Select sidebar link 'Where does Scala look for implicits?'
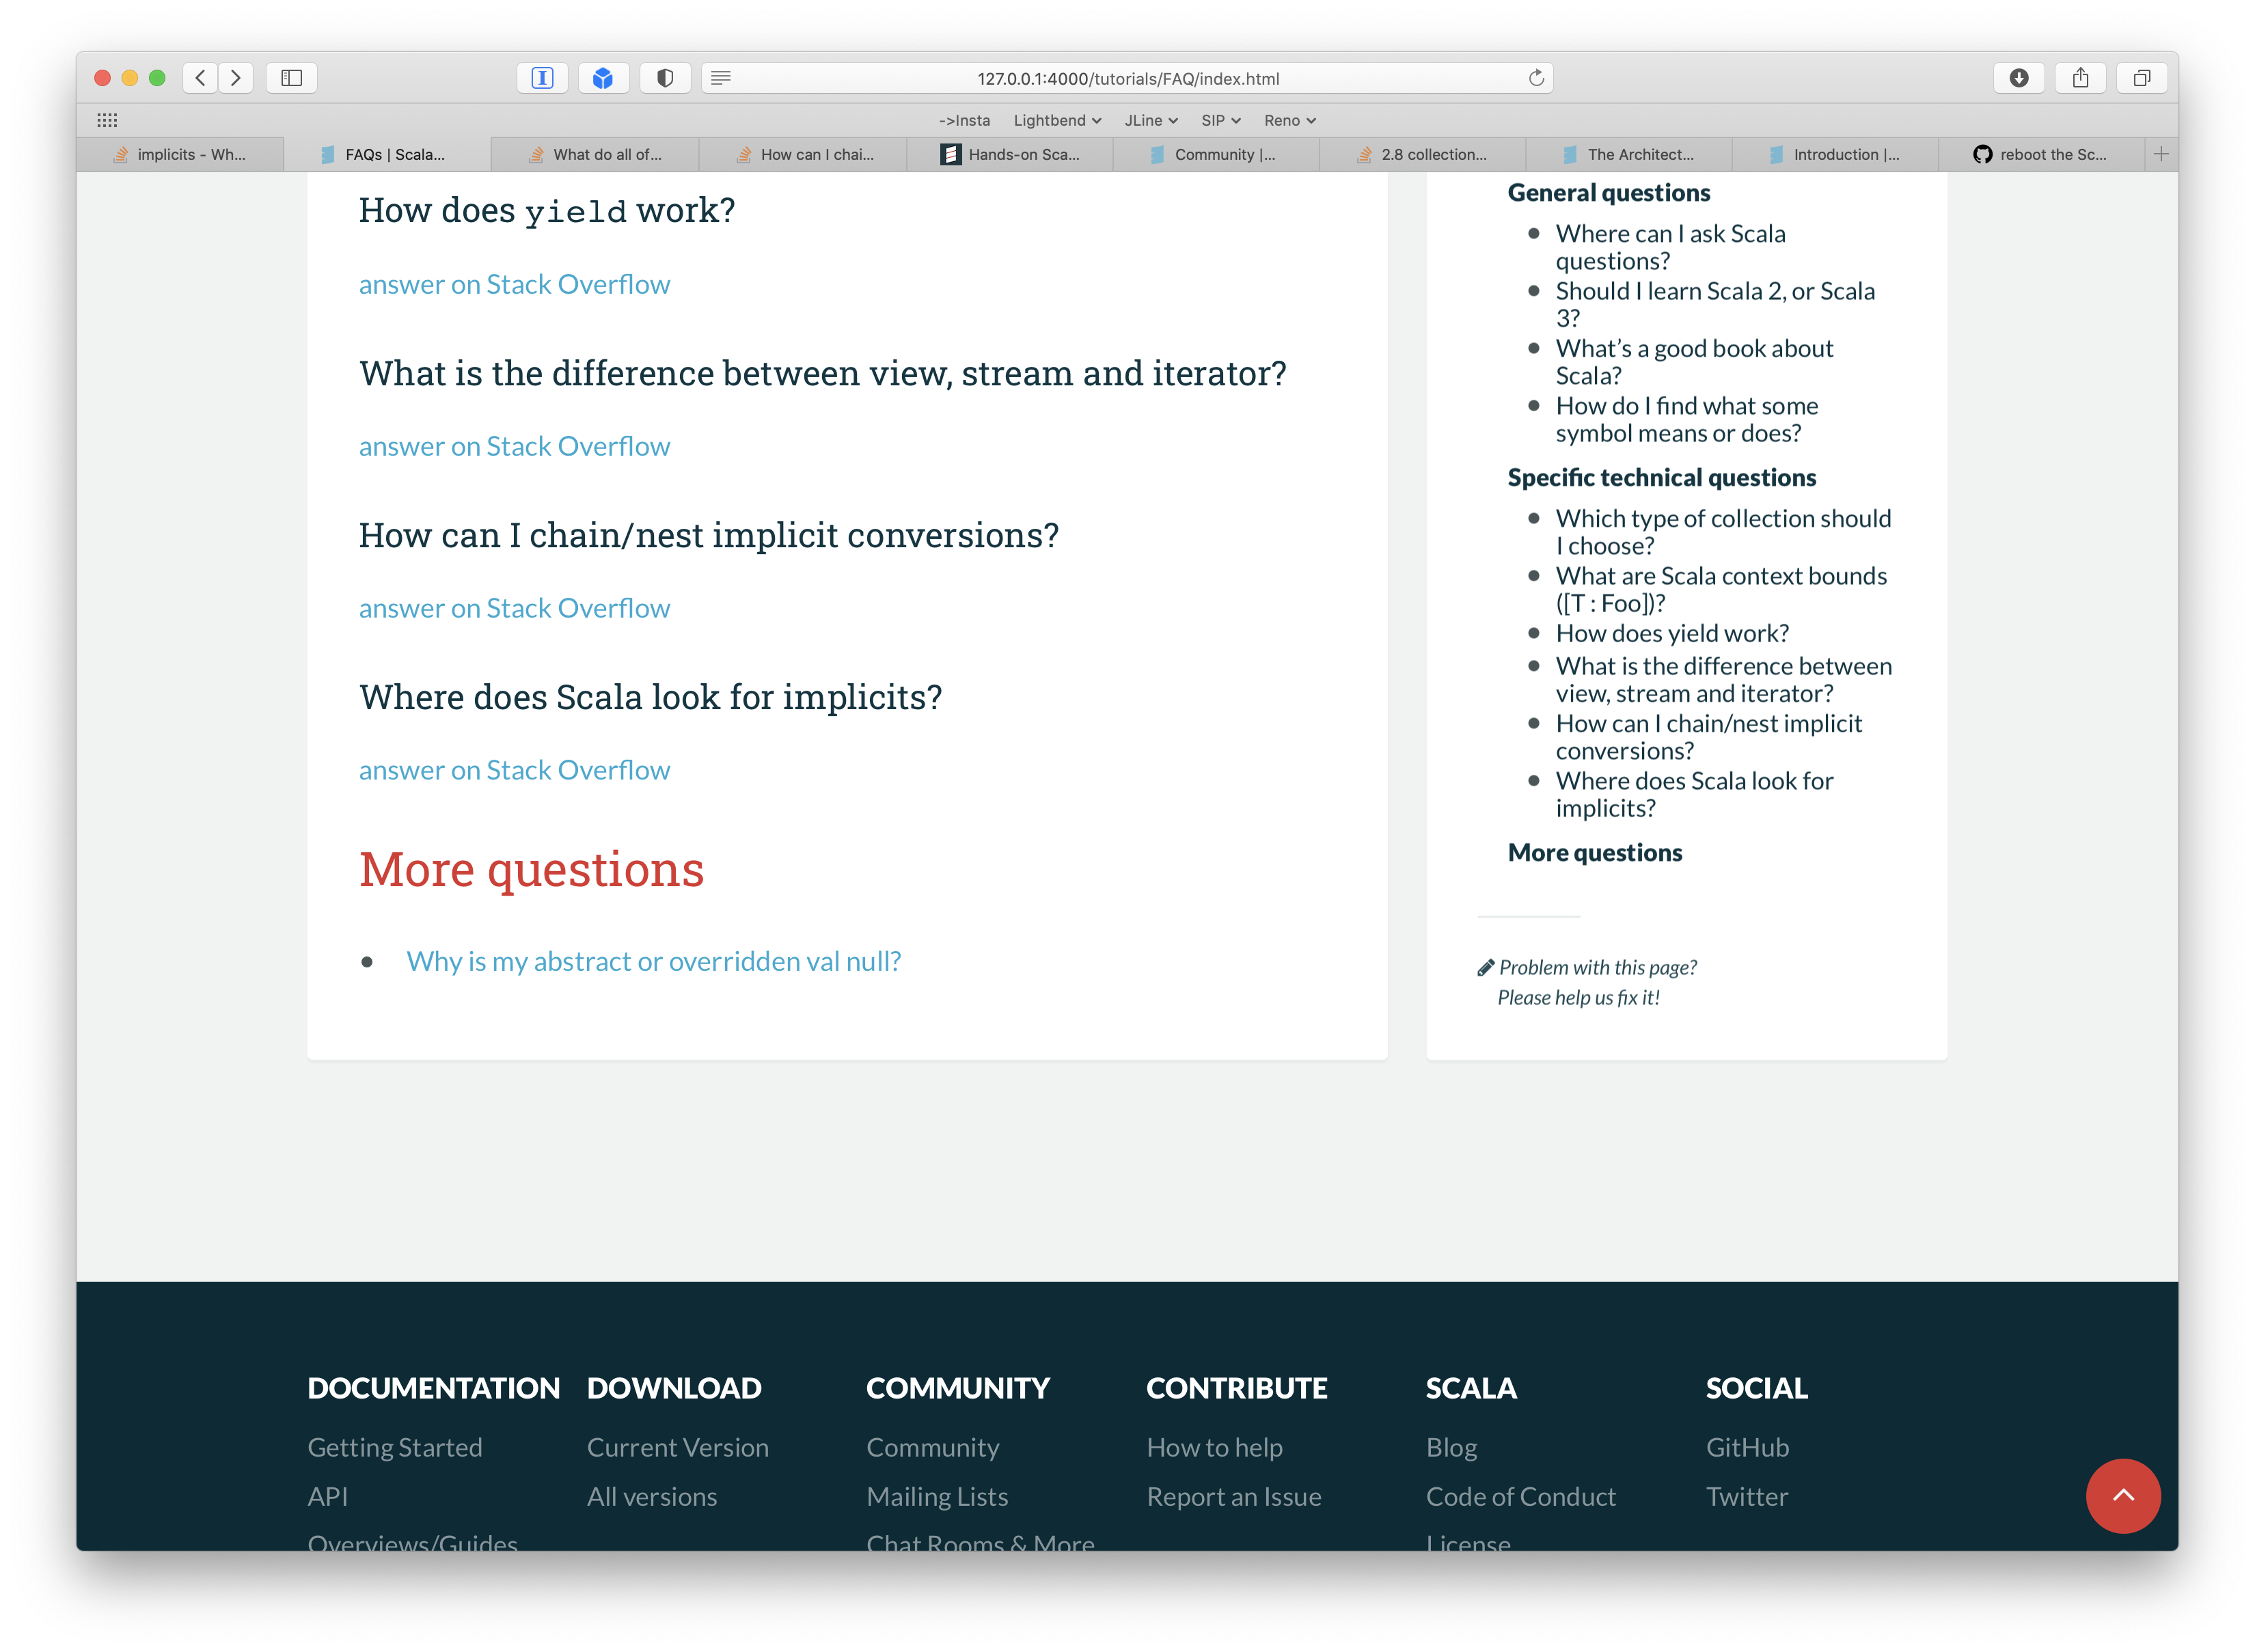Image resolution: width=2255 pixels, height=1652 pixels. 1694,794
